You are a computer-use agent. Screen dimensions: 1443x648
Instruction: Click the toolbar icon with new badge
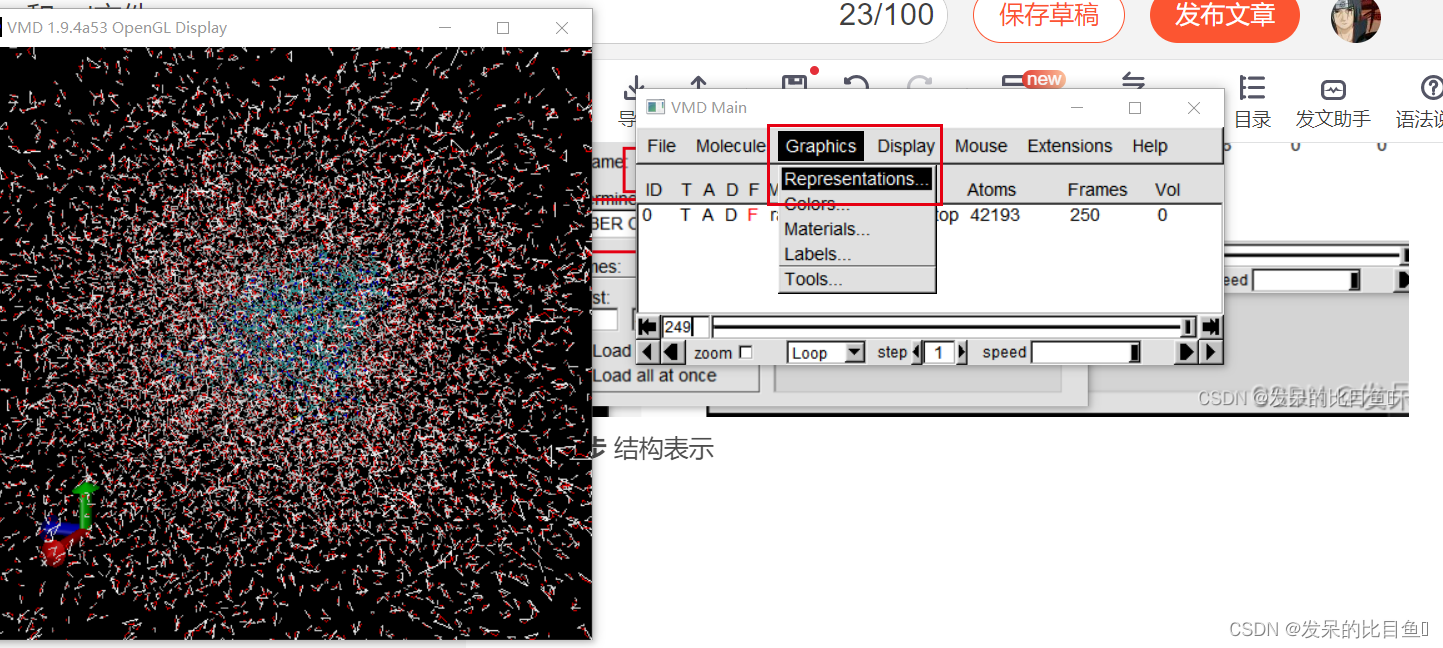pyautogui.click(x=1033, y=81)
